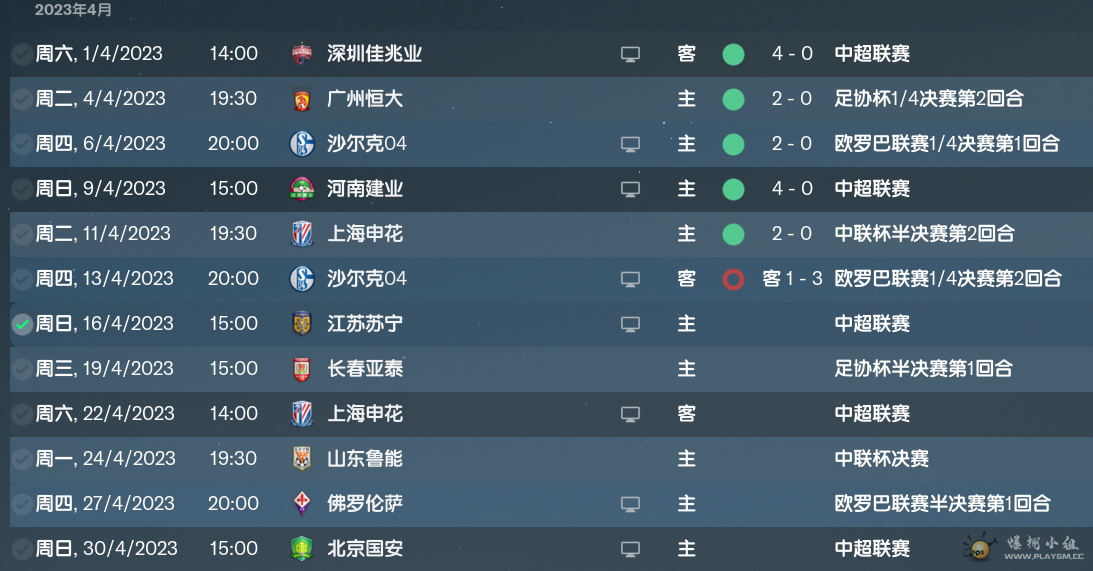Image resolution: width=1093 pixels, height=571 pixels.
Task: Click the 河南建业 club crest
Action: click(302, 189)
